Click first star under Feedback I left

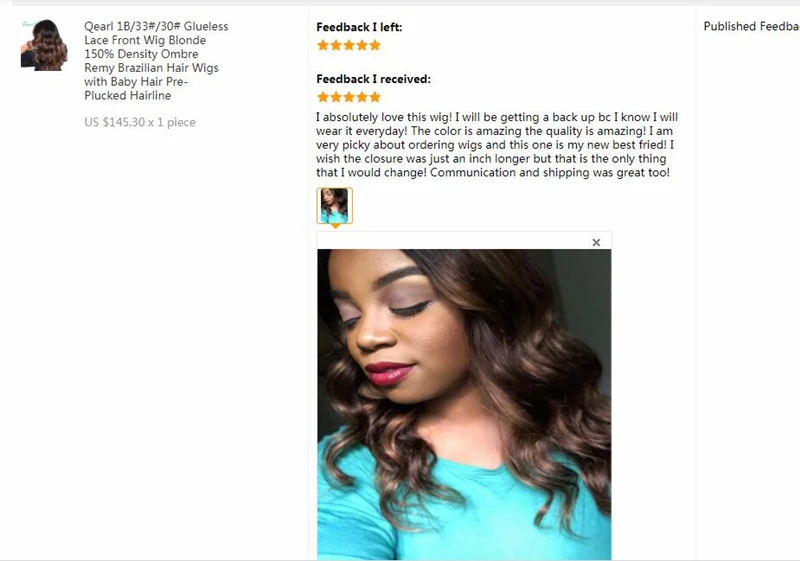tap(323, 45)
